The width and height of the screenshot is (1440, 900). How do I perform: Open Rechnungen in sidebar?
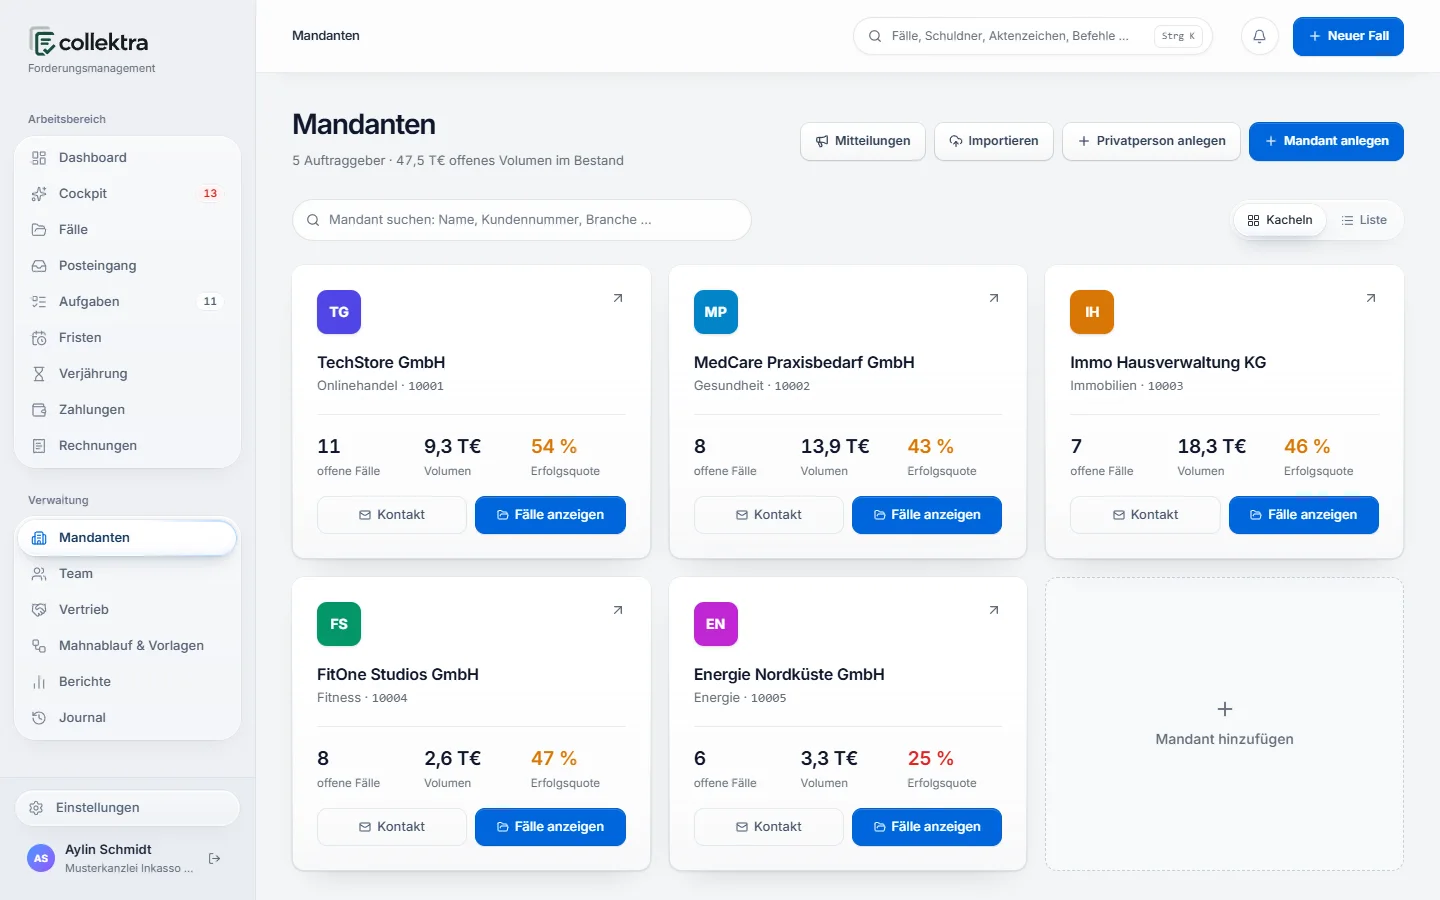128,446
